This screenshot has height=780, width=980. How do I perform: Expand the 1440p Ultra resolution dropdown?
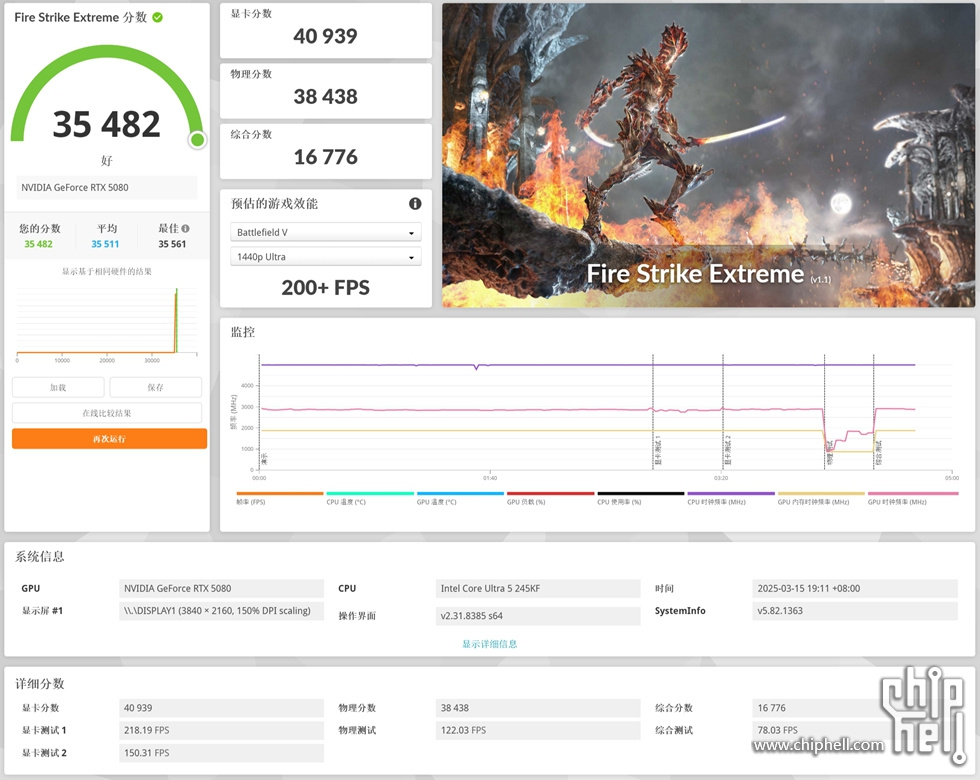tap(326, 257)
